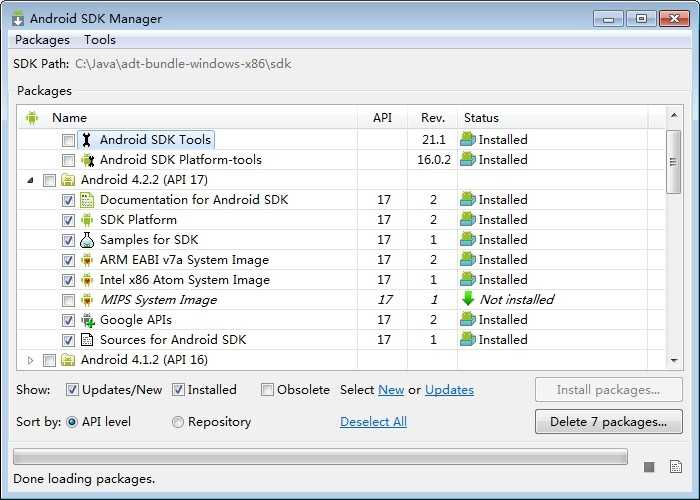This screenshot has height=500, width=700.
Task: Check the MIPS System Image checkbox
Action: [68, 300]
